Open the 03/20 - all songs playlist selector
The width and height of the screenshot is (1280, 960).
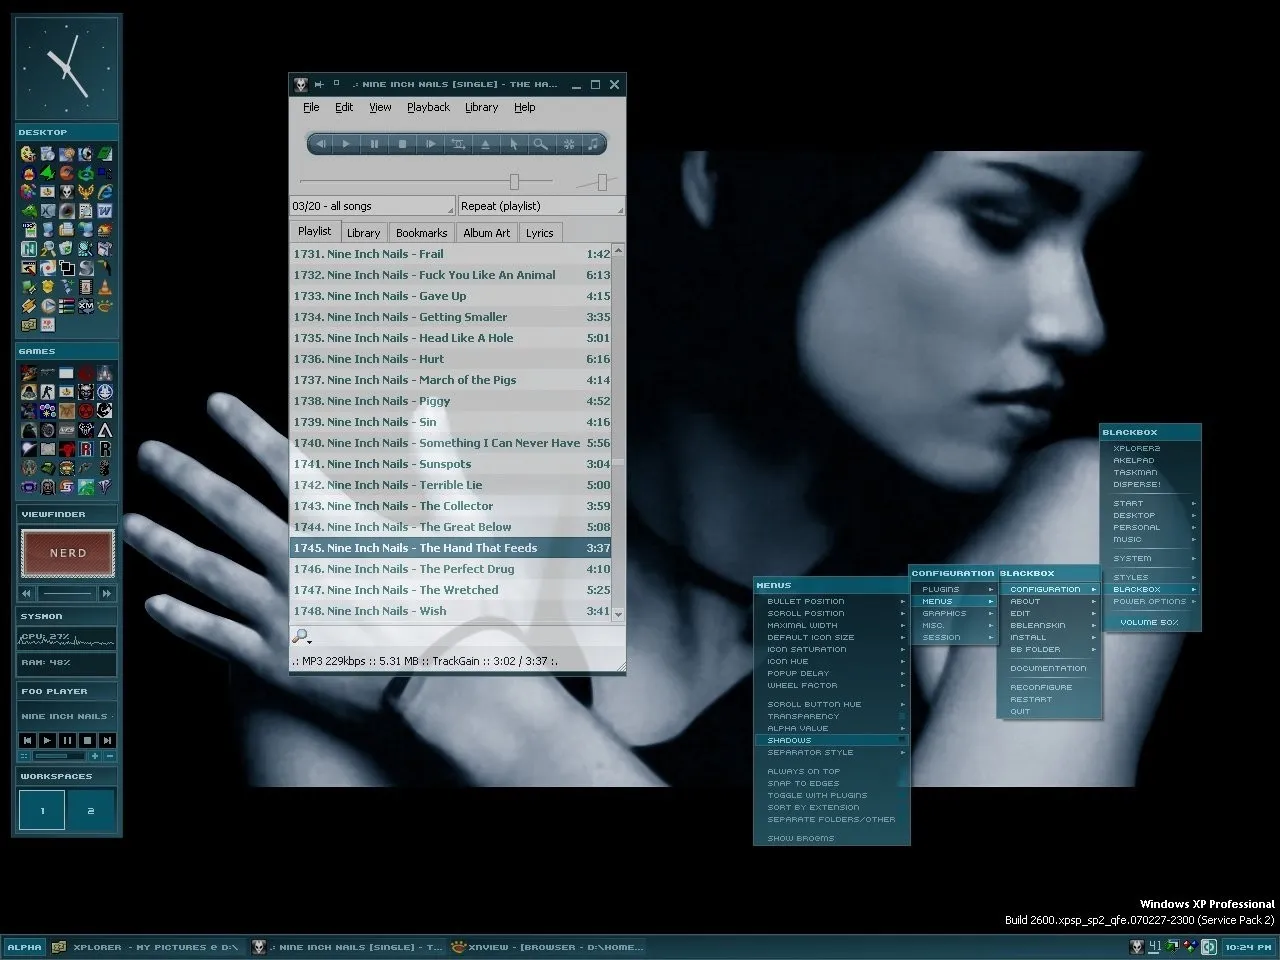click(371, 206)
